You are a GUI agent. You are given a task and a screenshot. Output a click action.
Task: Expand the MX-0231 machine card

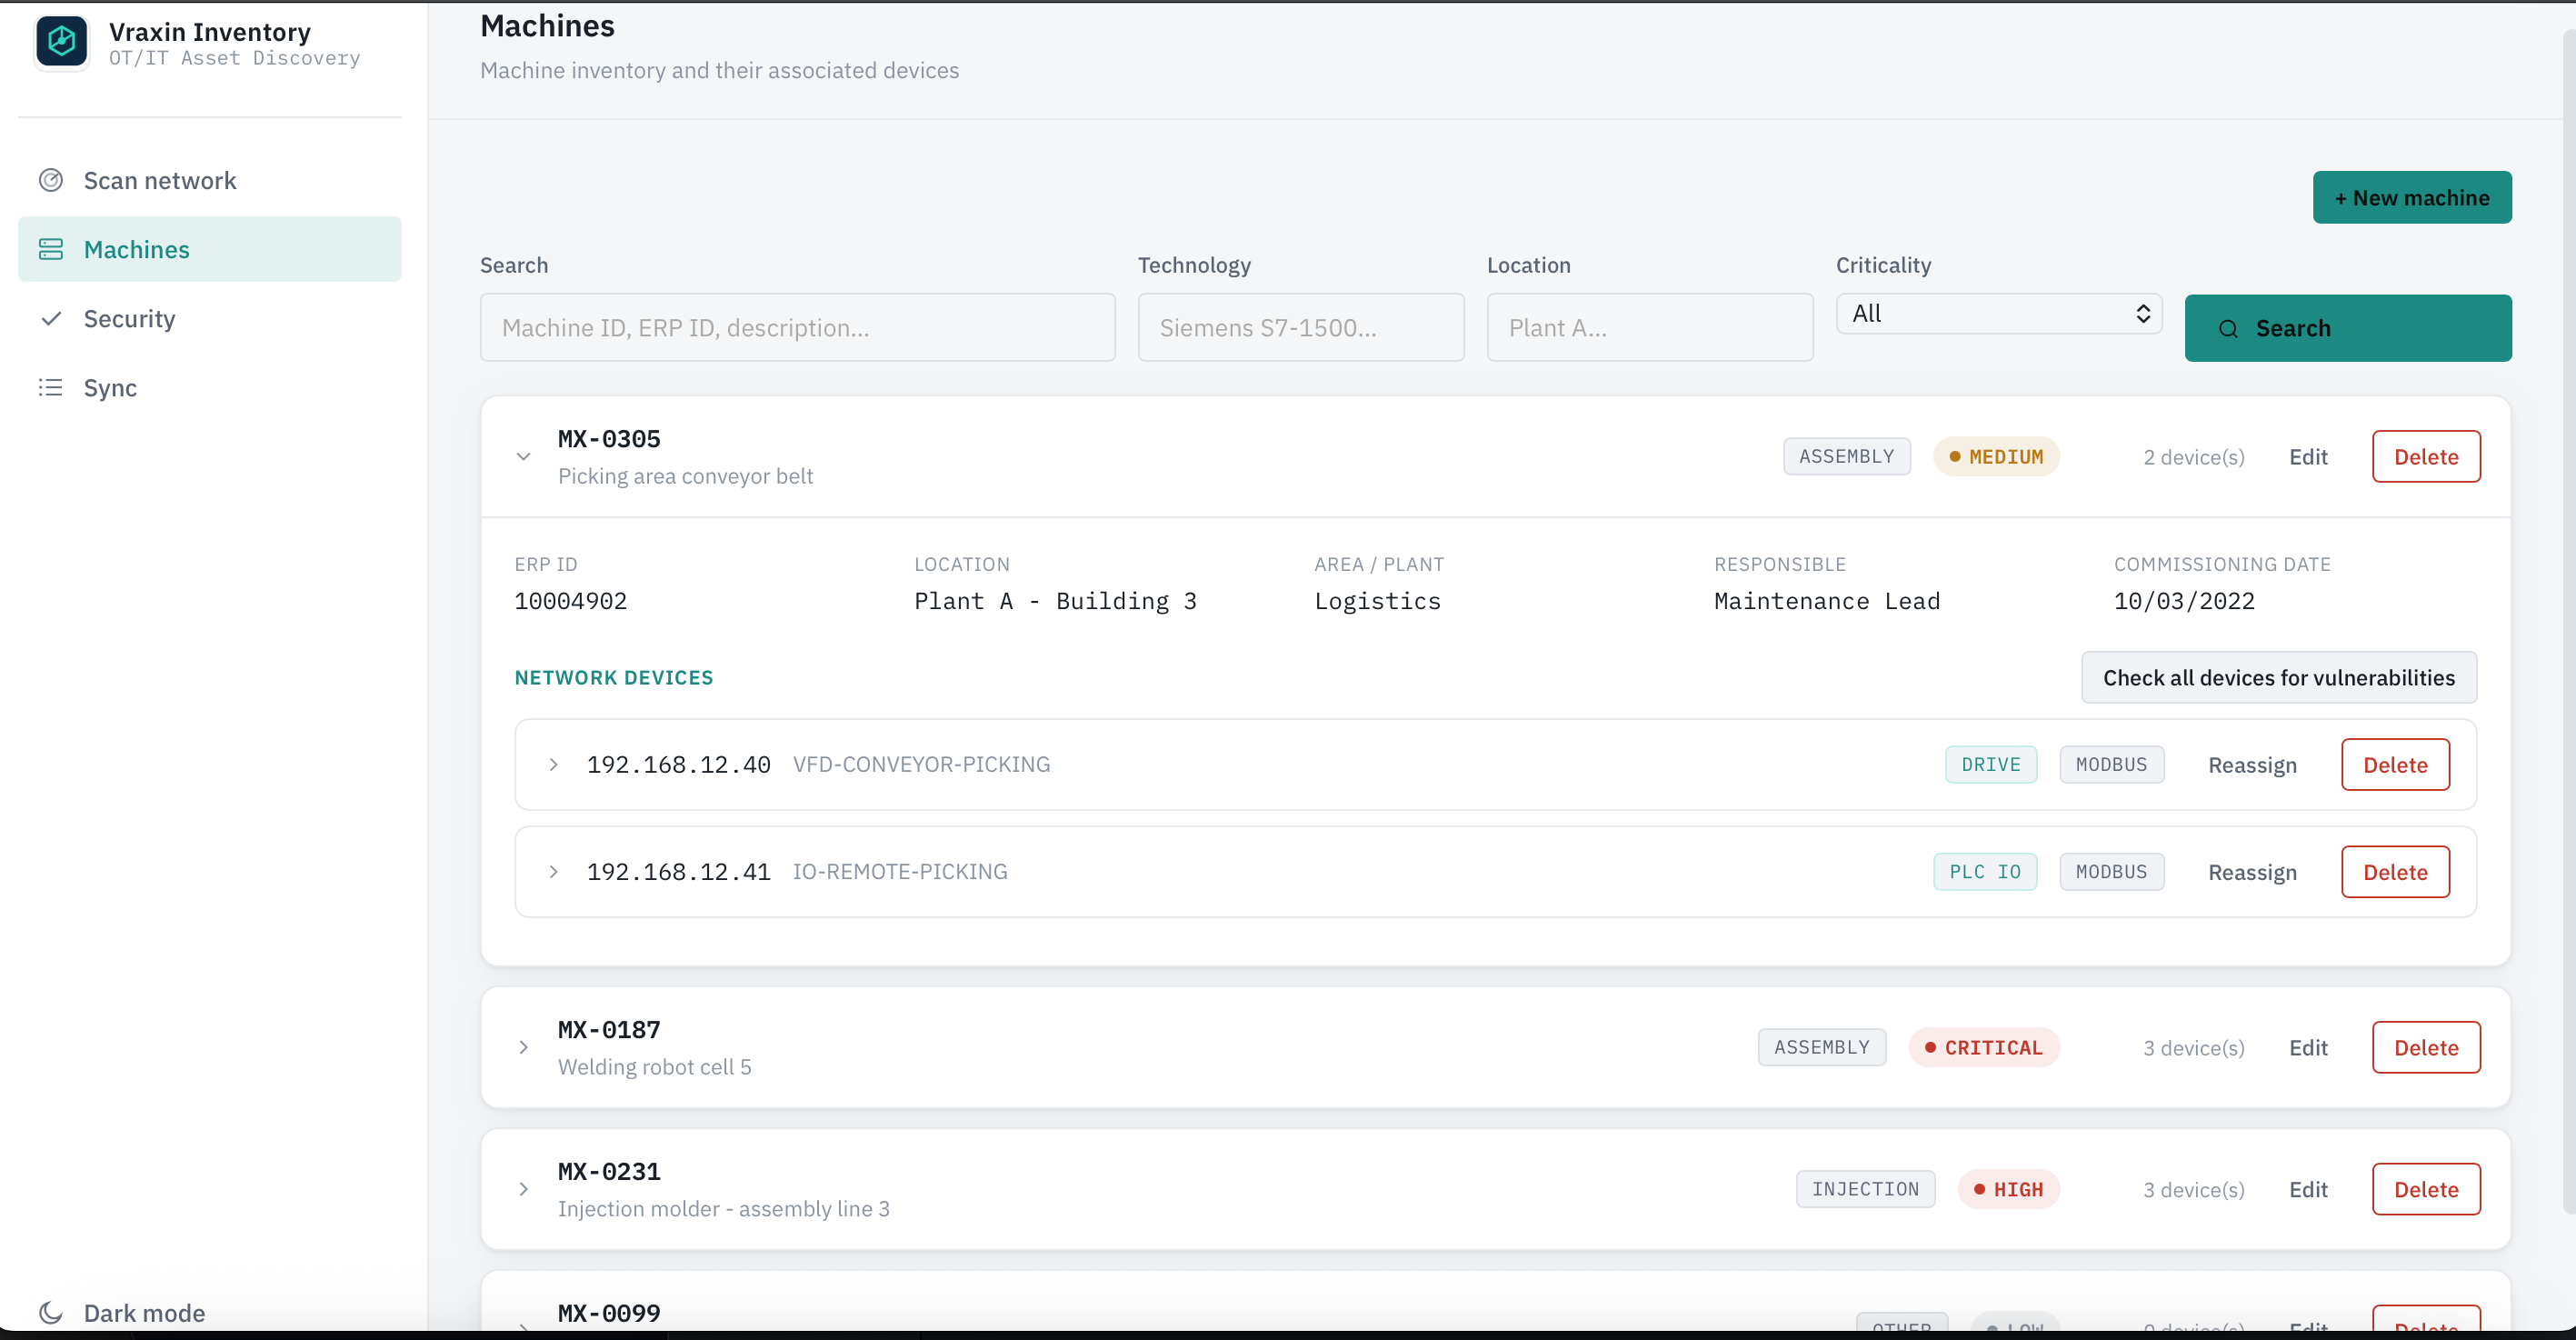pos(523,1189)
